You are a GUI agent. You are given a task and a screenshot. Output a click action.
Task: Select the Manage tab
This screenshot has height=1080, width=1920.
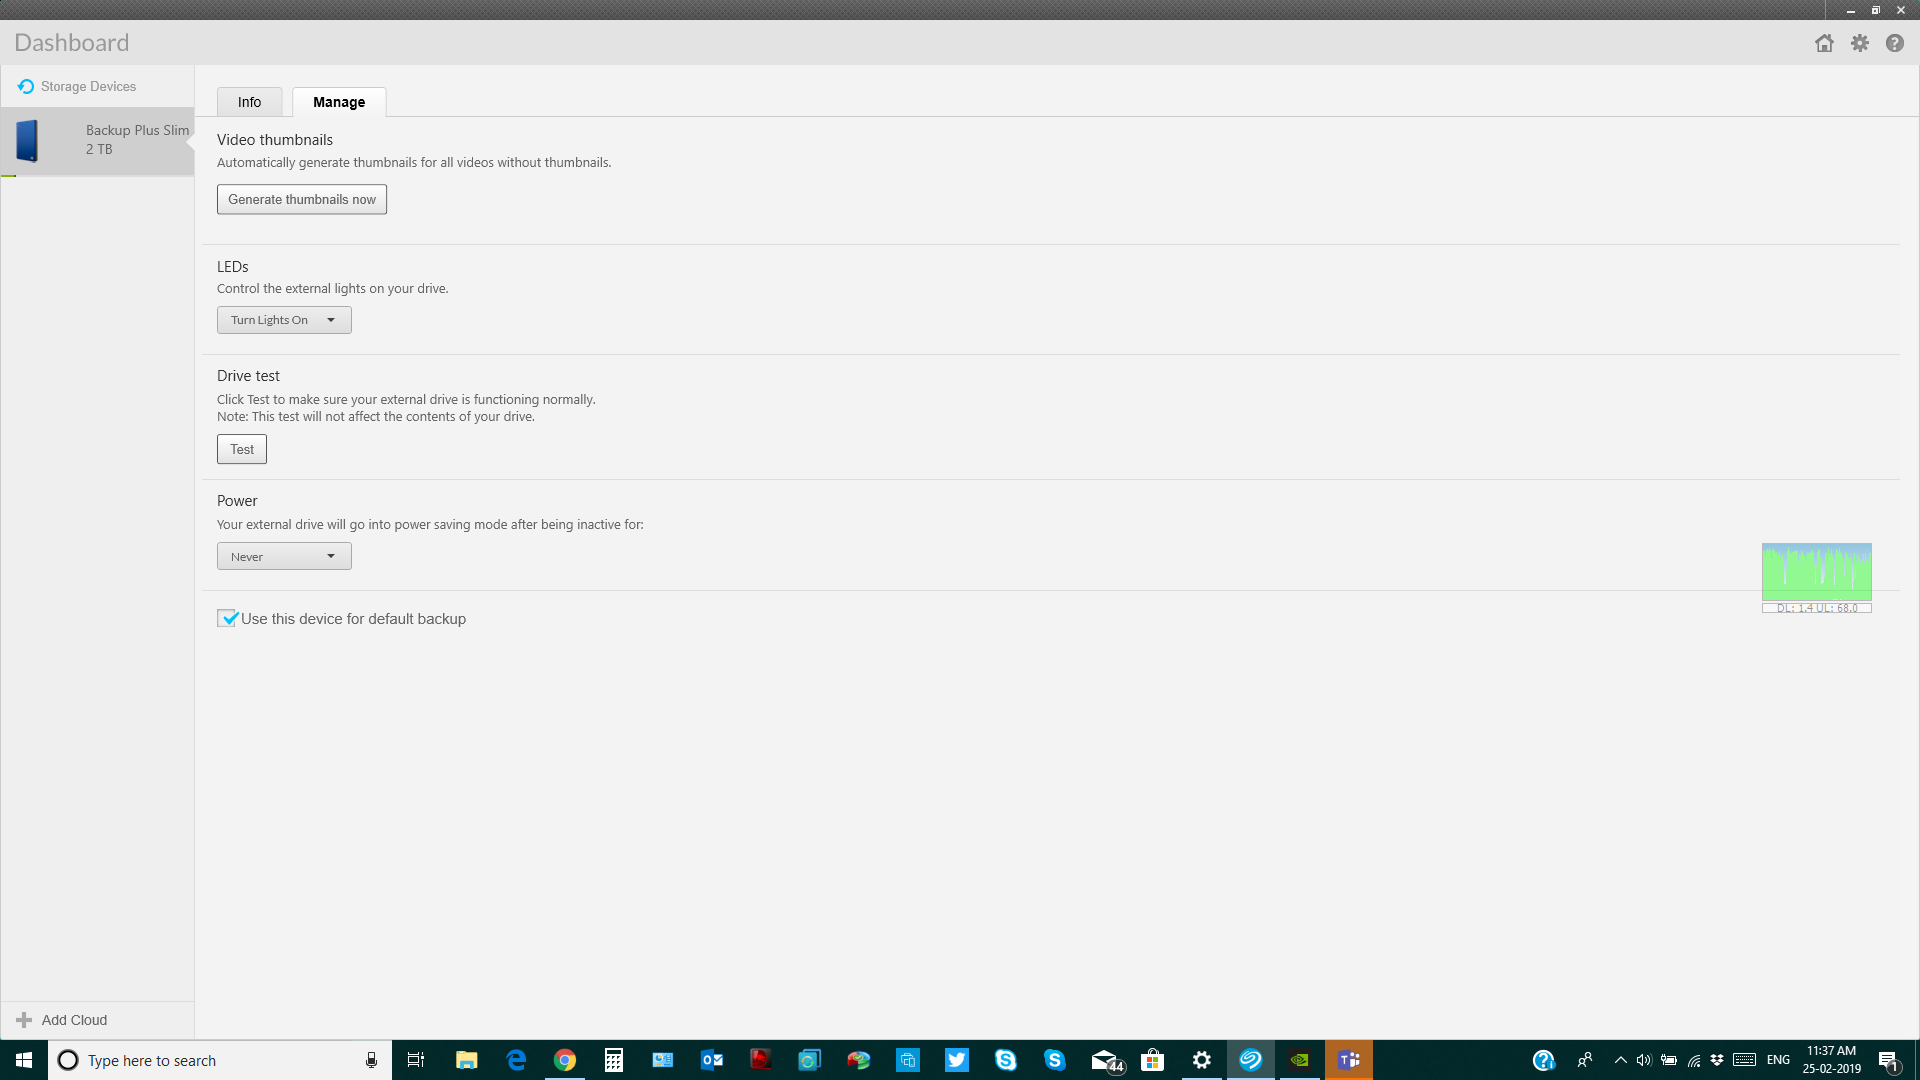(x=339, y=102)
